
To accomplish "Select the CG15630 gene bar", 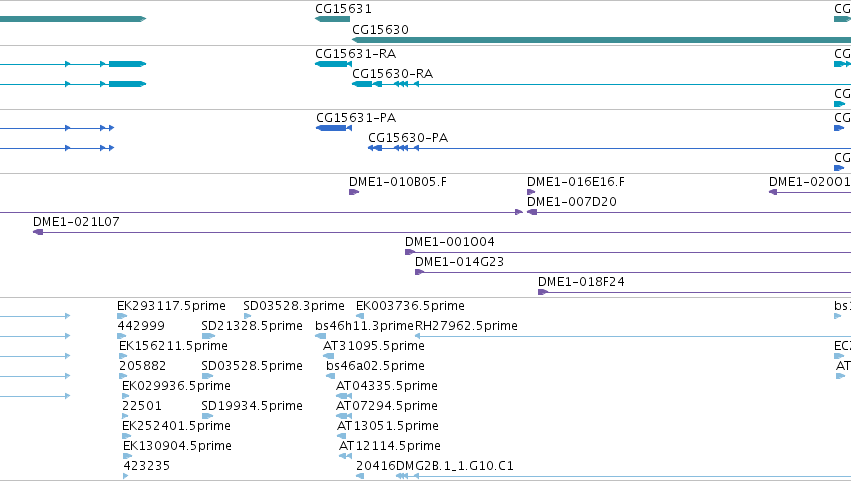I will (601, 40).
